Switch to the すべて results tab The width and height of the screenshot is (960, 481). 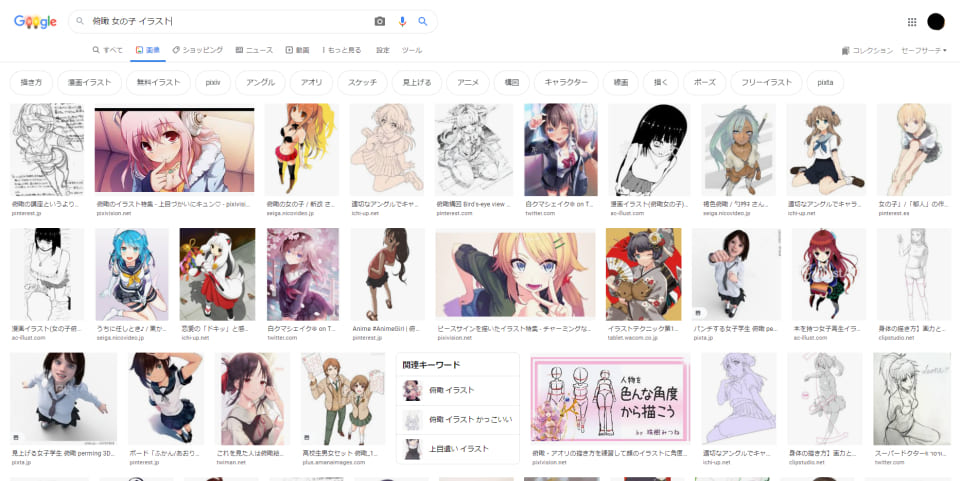click(108, 50)
